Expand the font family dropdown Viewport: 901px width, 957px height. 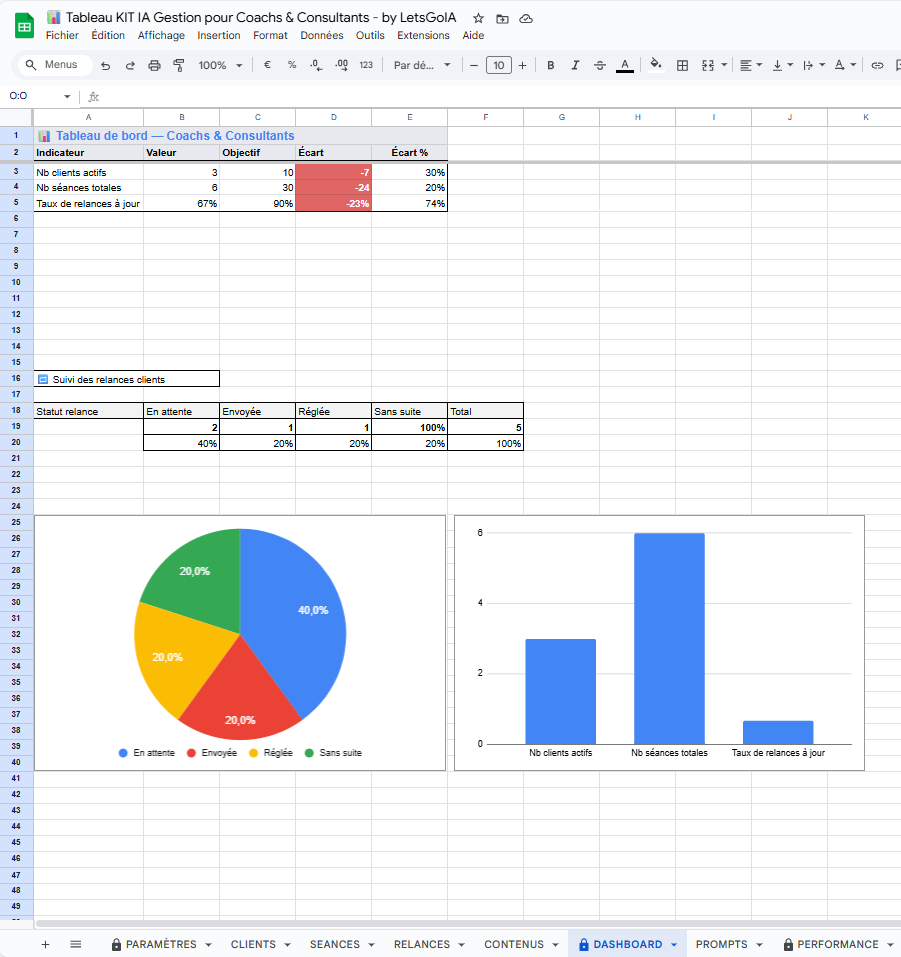tap(422, 65)
